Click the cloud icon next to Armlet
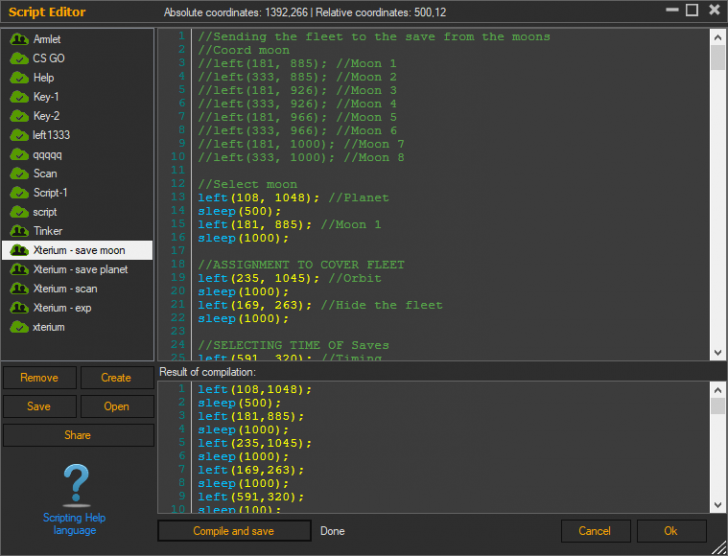The height and width of the screenshot is (556, 728). point(18,39)
